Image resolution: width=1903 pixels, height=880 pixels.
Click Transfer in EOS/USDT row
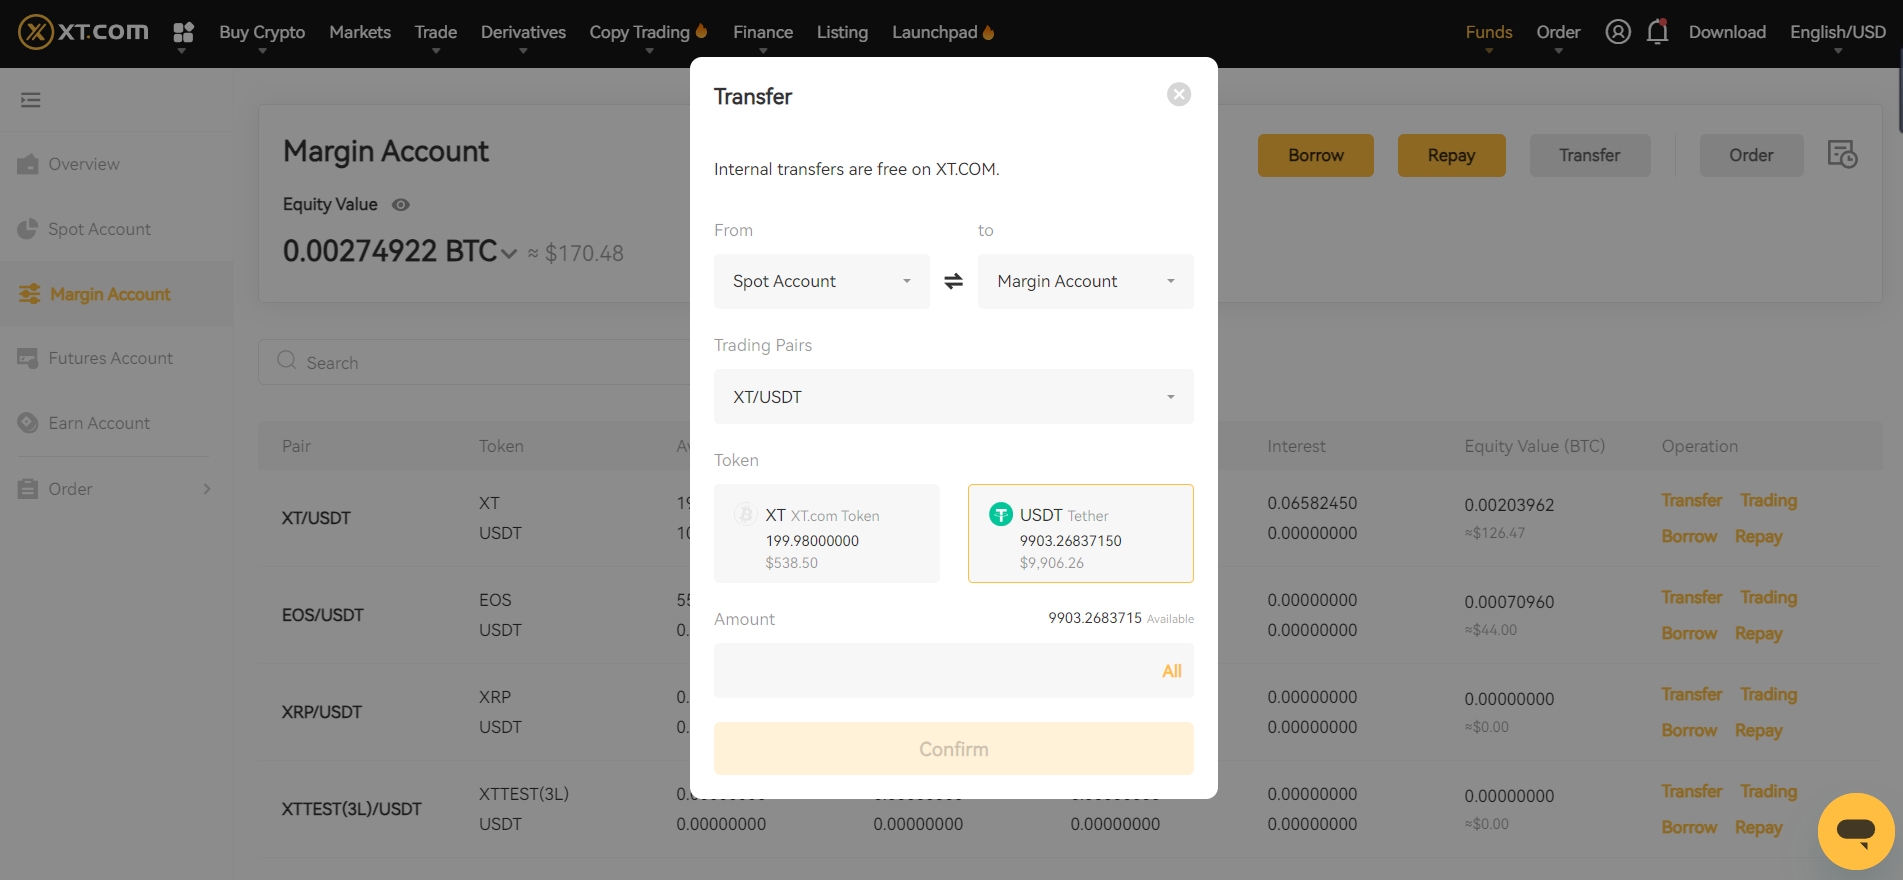click(x=1692, y=597)
